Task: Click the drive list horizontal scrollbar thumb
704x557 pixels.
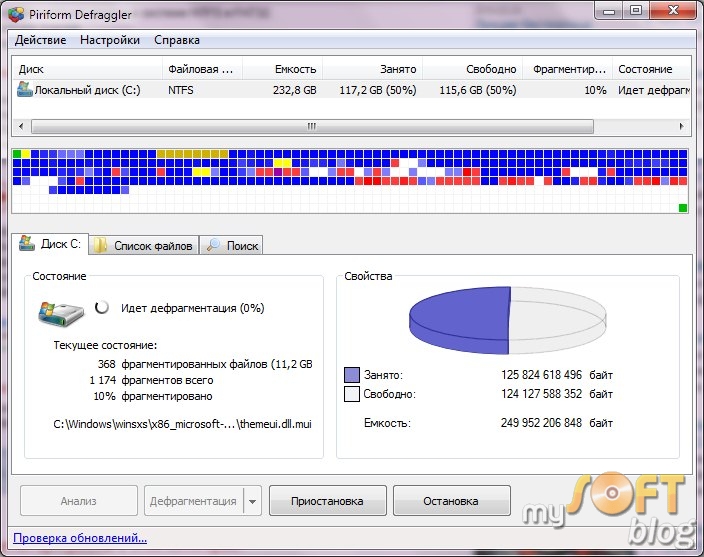Action: pyautogui.click(x=312, y=126)
